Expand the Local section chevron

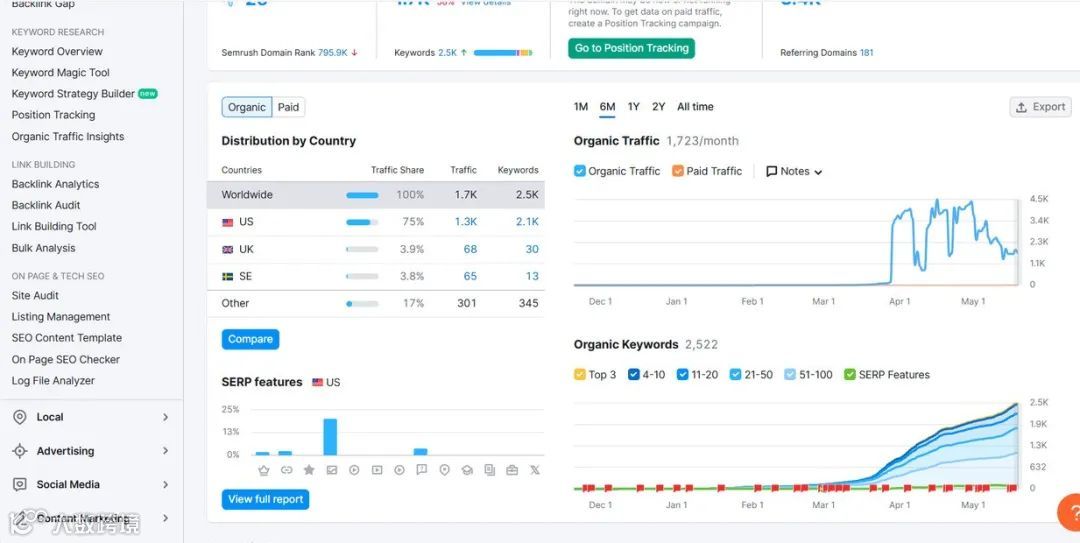165,417
